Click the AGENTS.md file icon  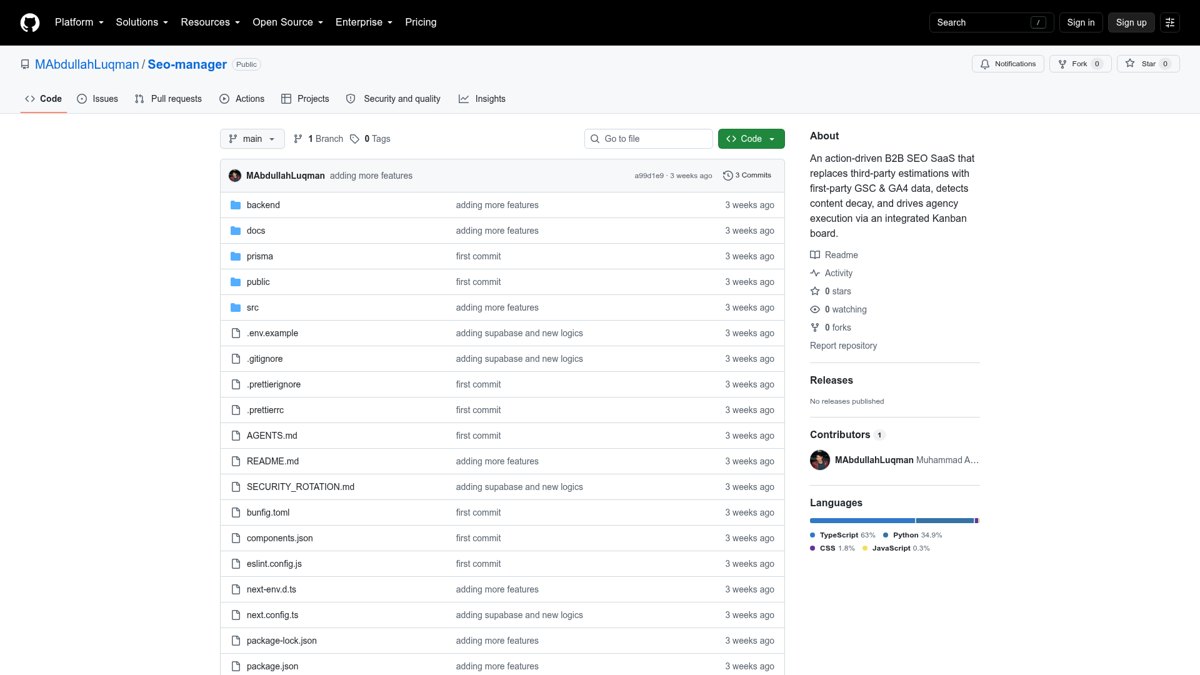point(236,436)
